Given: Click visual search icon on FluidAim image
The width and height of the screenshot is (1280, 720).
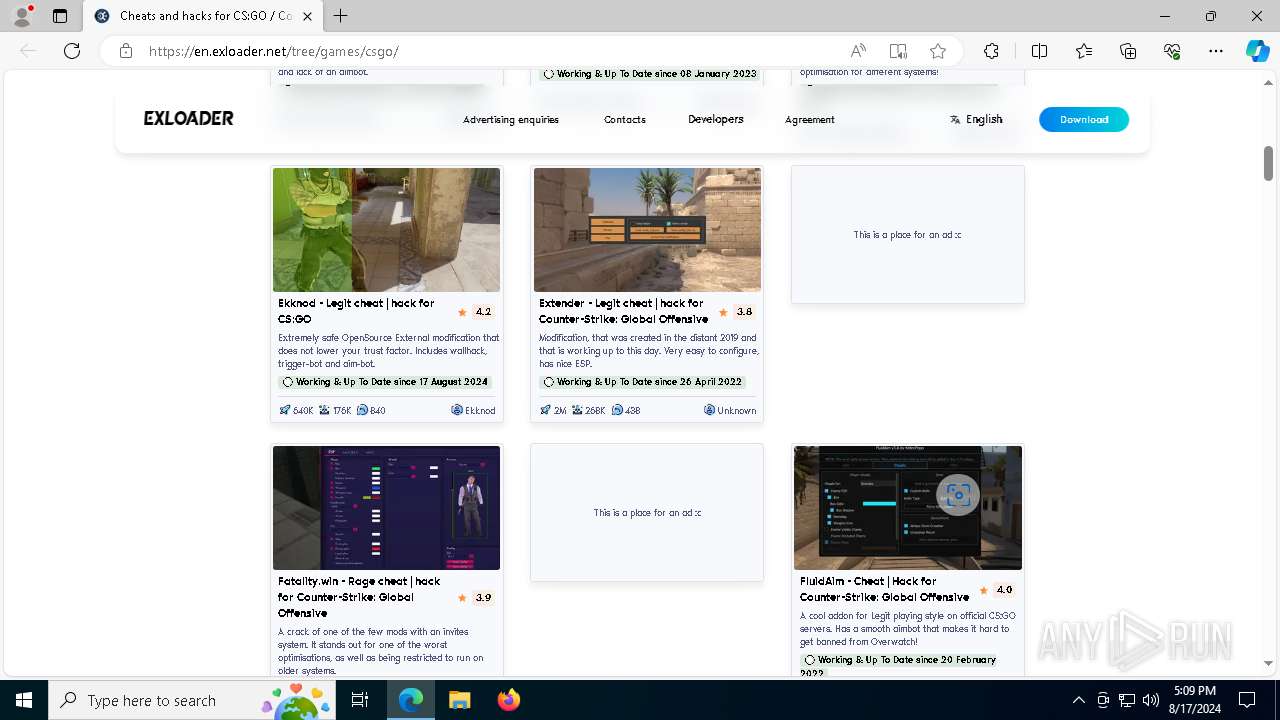Looking at the screenshot, I should 958,494.
